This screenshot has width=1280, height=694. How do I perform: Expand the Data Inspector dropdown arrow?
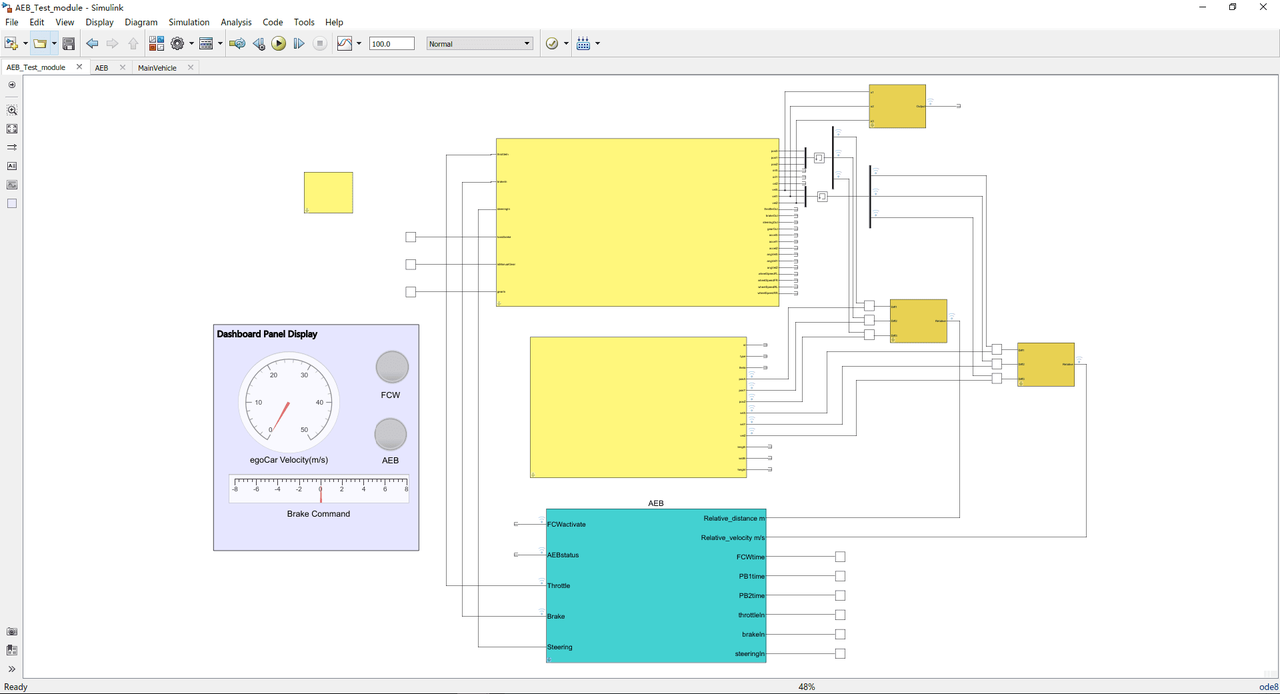pos(359,44)
